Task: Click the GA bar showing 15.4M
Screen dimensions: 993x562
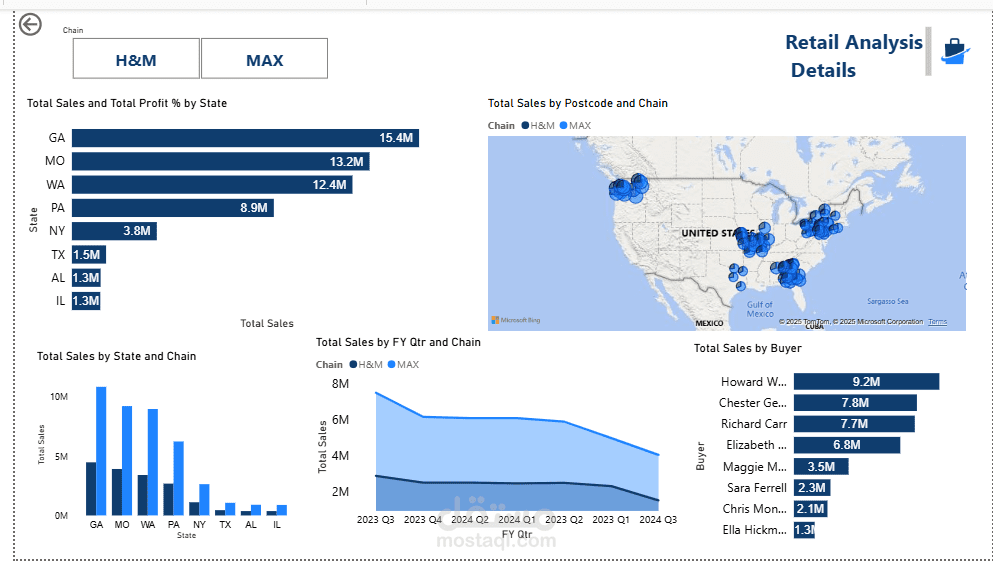Action: coord(245,138)
